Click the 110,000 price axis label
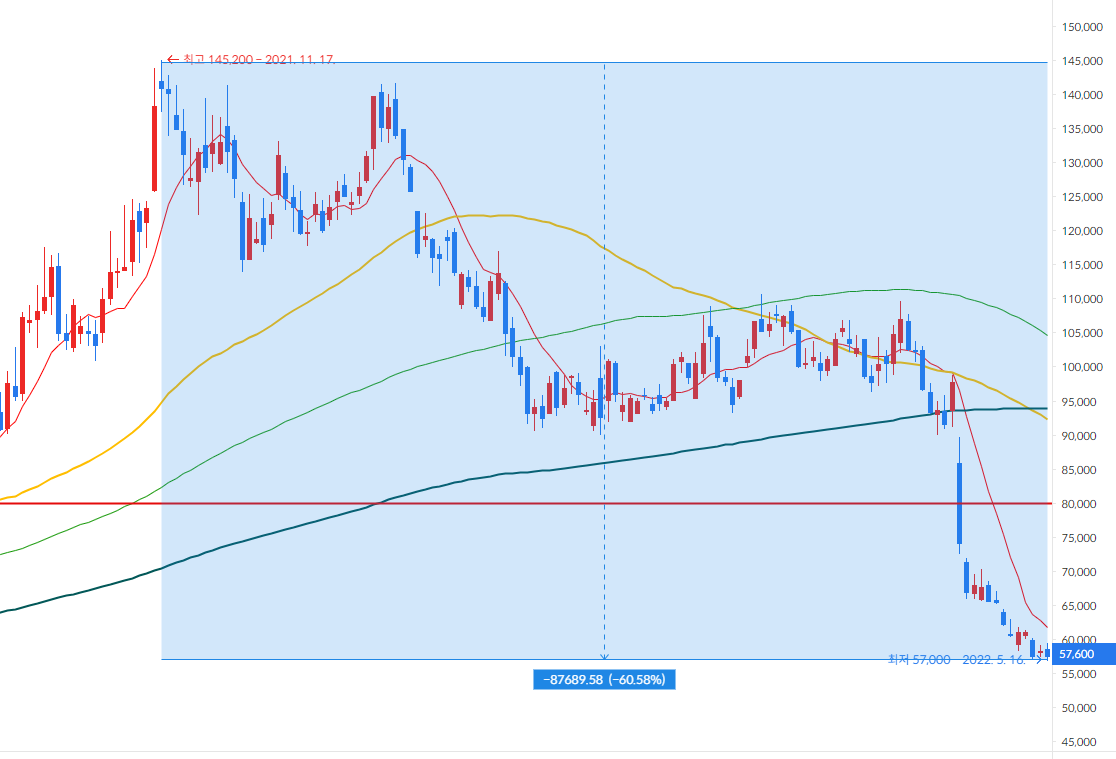 (1082, 299)
